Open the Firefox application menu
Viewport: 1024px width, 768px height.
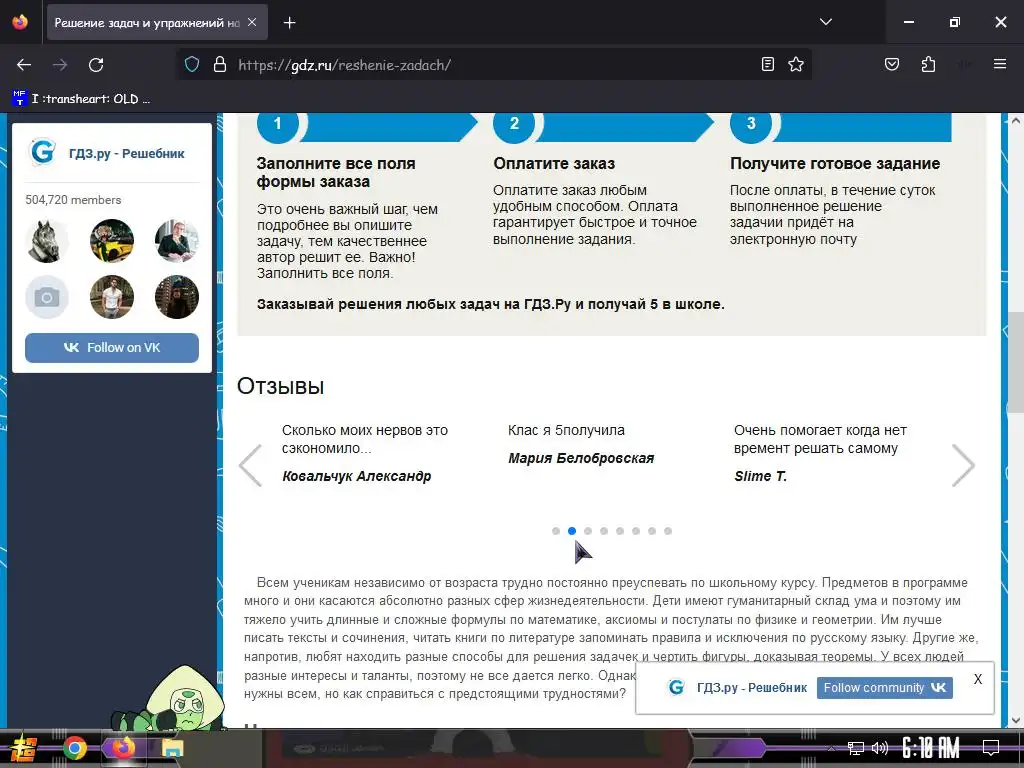point(1000,64)
